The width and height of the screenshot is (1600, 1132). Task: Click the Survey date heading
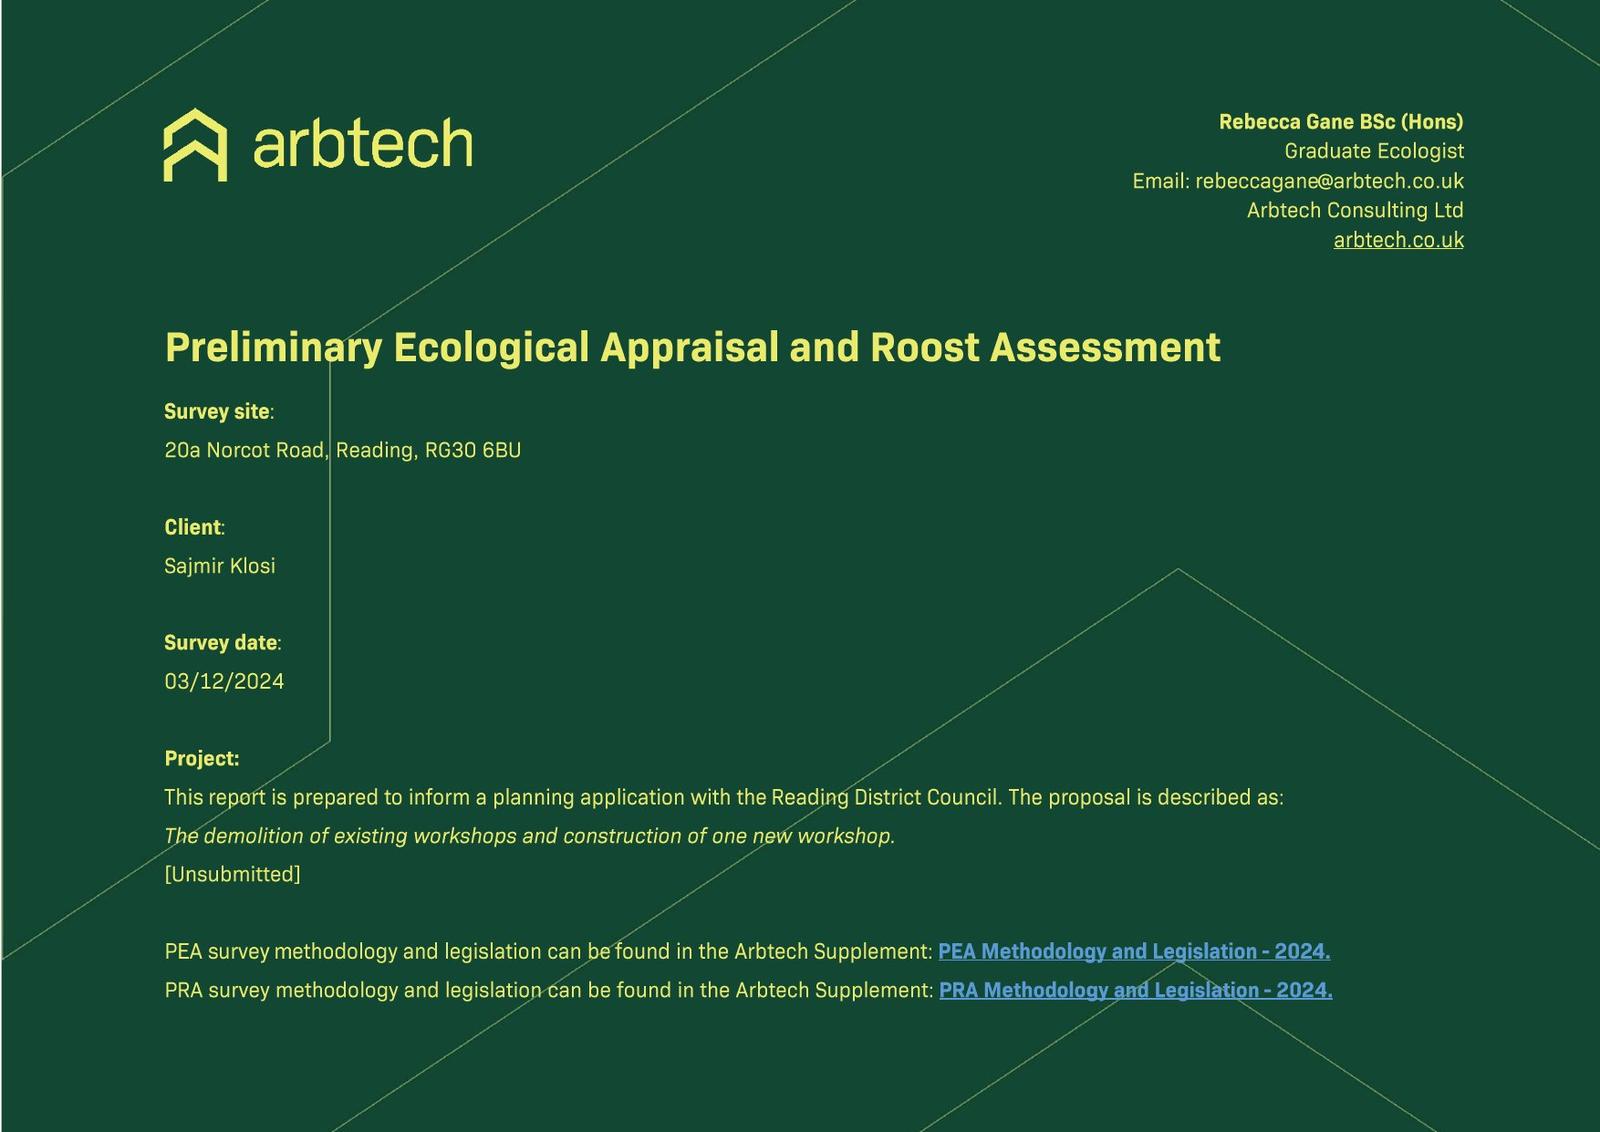221,643
